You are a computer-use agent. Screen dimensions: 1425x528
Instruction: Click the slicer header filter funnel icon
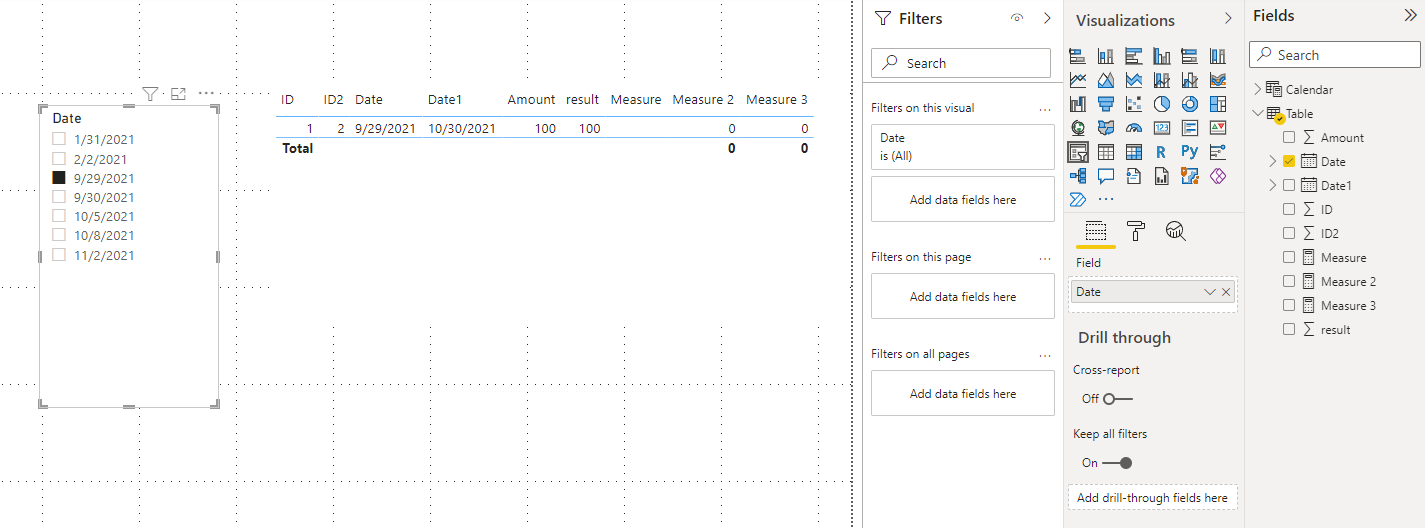(150, 94)
